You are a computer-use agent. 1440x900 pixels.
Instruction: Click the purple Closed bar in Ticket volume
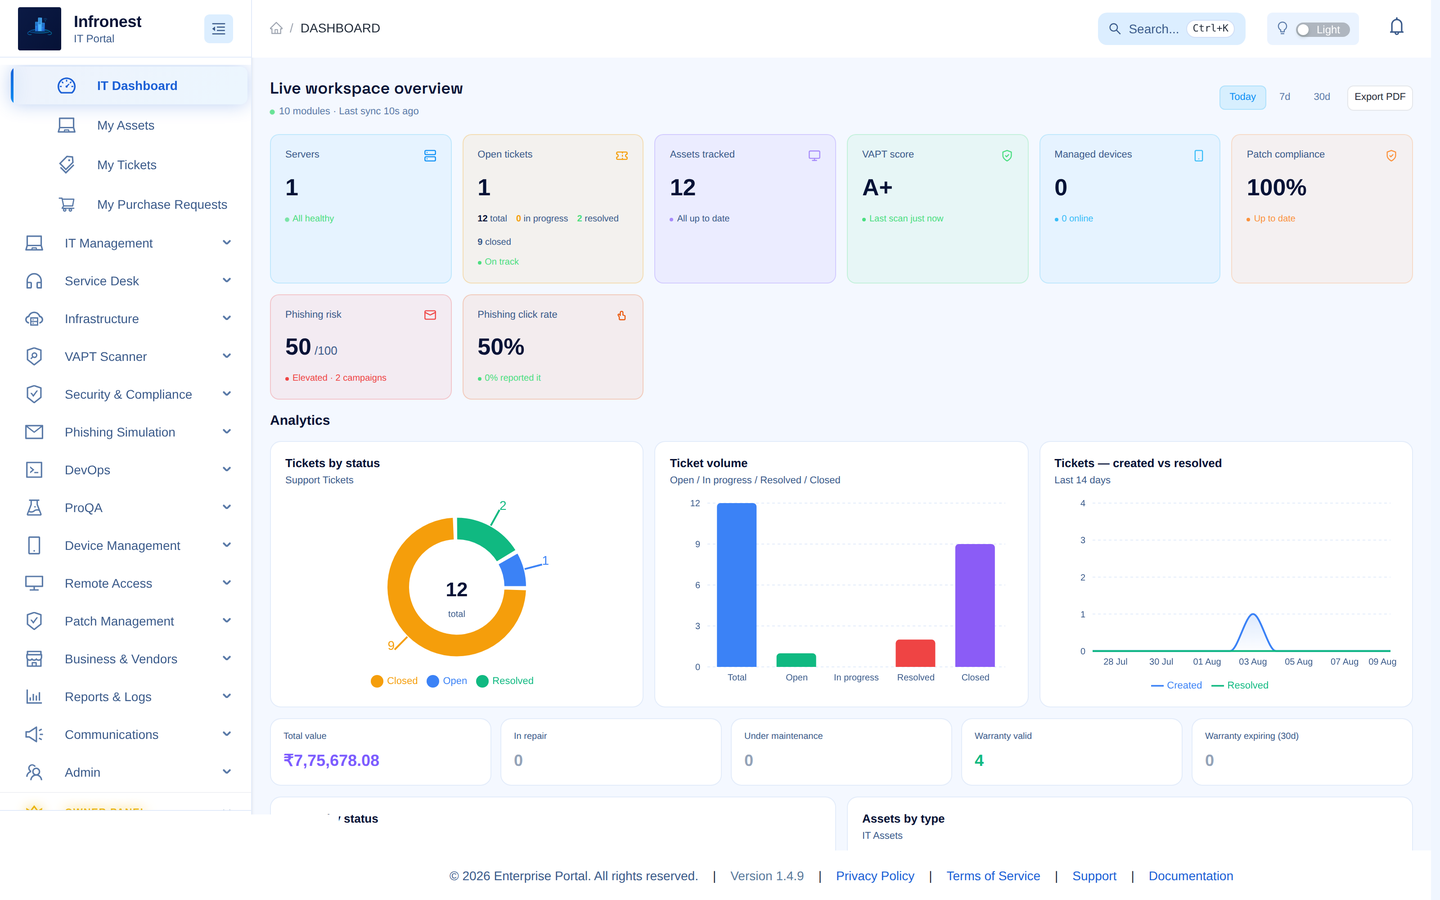coord(975,605)
